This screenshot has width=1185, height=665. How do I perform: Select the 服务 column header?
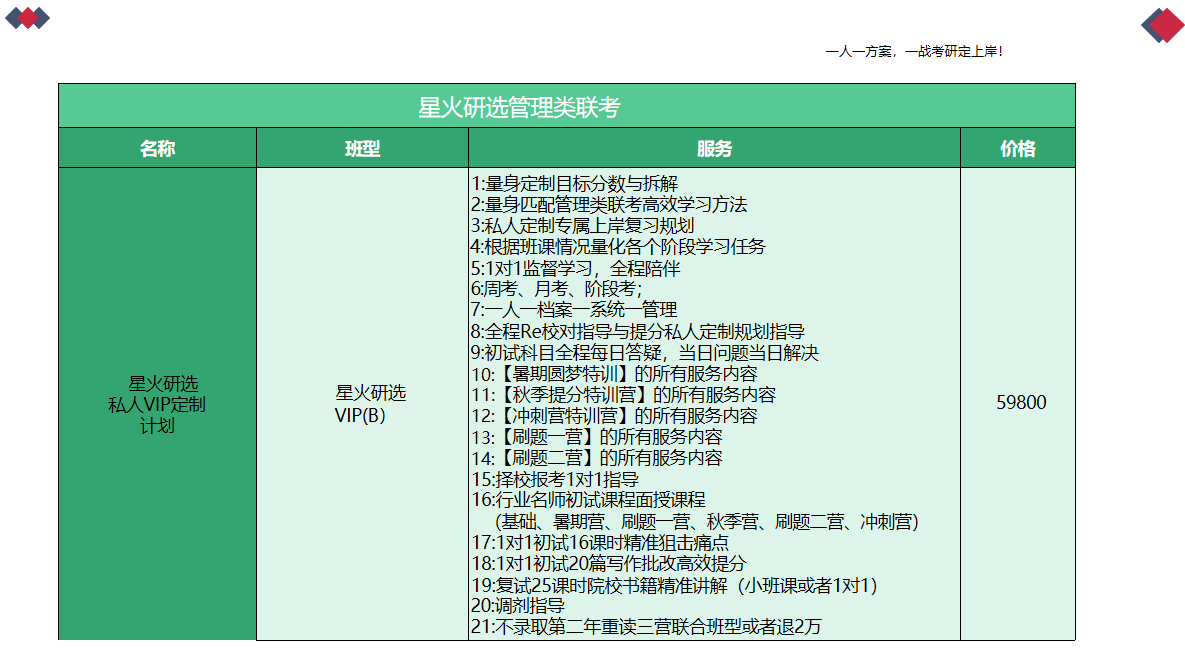coord(714,149)
